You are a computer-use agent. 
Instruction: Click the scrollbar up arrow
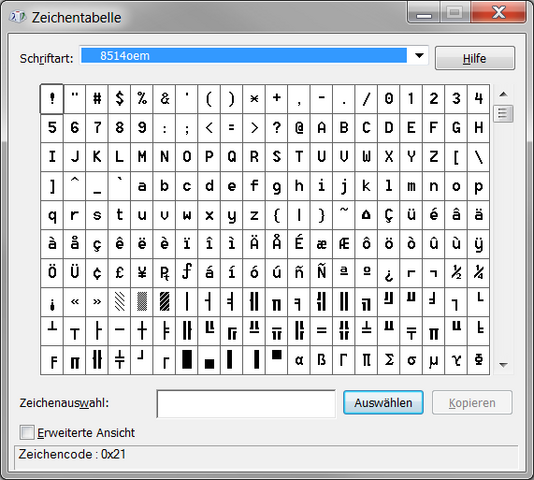click(x=503, y=94)
